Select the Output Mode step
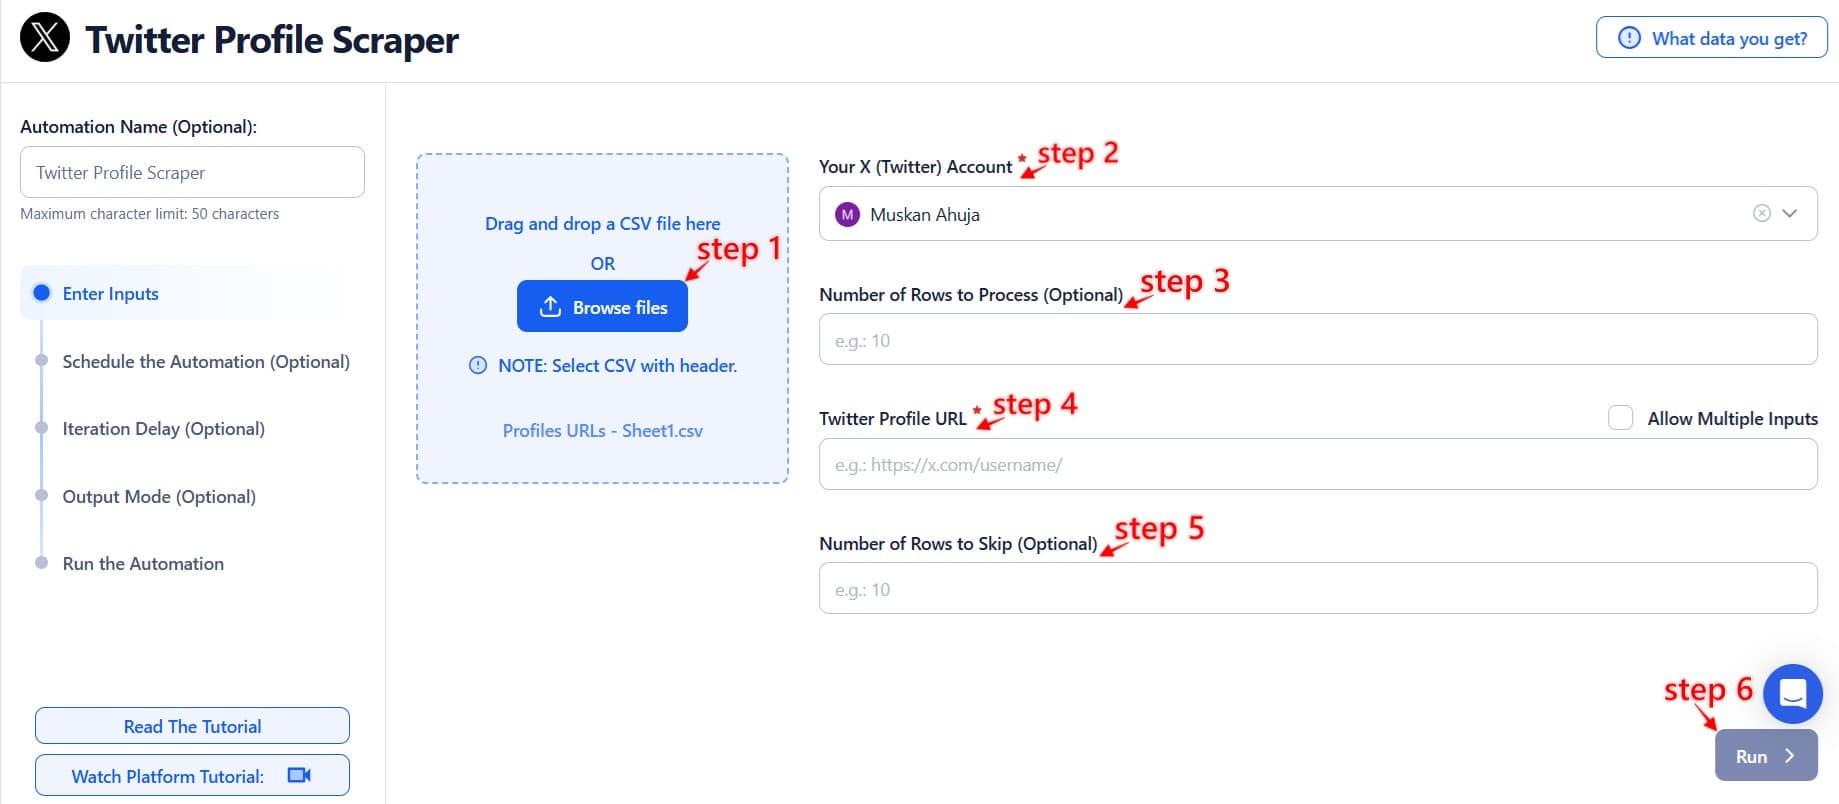Screen dimensions: 1839x804 click(158, 496)
